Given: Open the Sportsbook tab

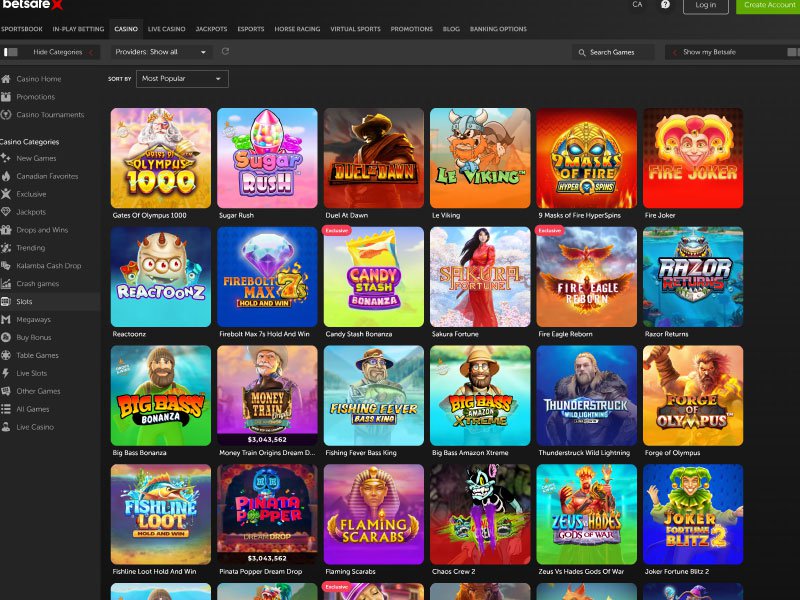Looking at the screenshot, I should 21,29.
